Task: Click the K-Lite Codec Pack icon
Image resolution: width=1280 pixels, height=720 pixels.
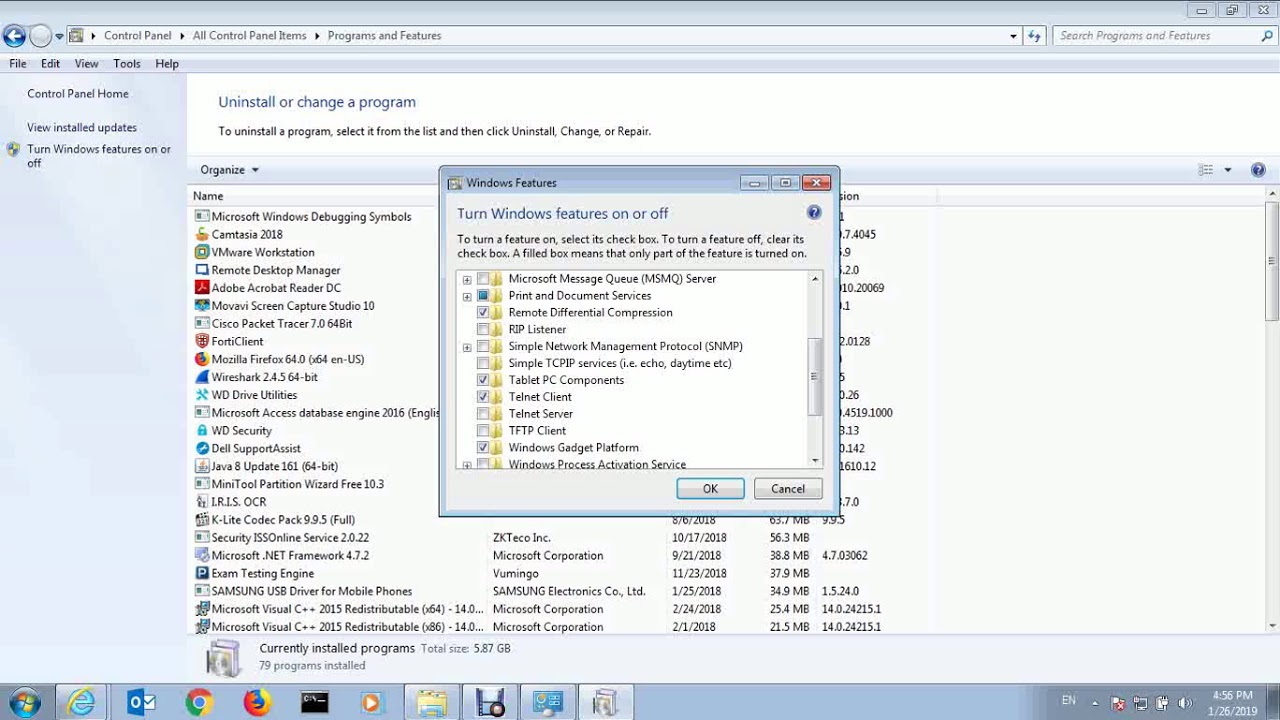Action: point(202,520)
